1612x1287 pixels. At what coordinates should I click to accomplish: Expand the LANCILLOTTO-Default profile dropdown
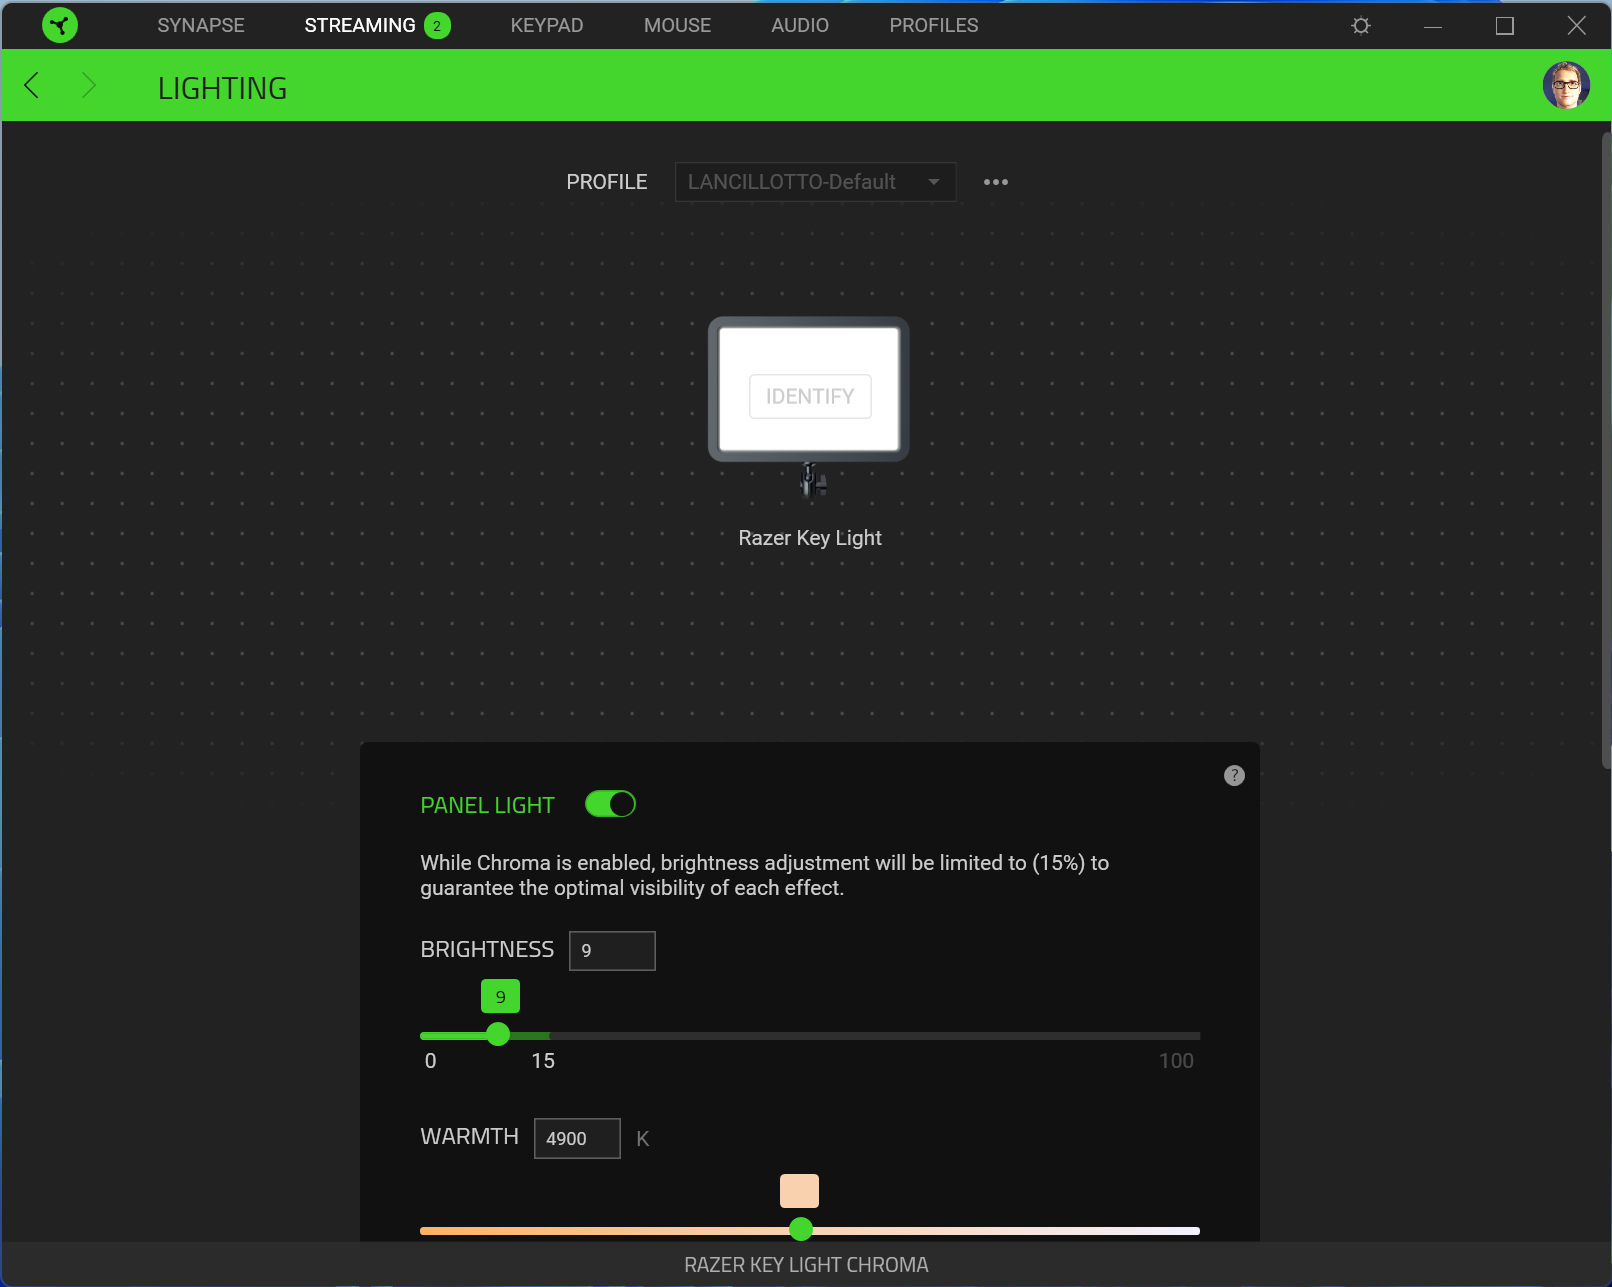click(815, 182)
